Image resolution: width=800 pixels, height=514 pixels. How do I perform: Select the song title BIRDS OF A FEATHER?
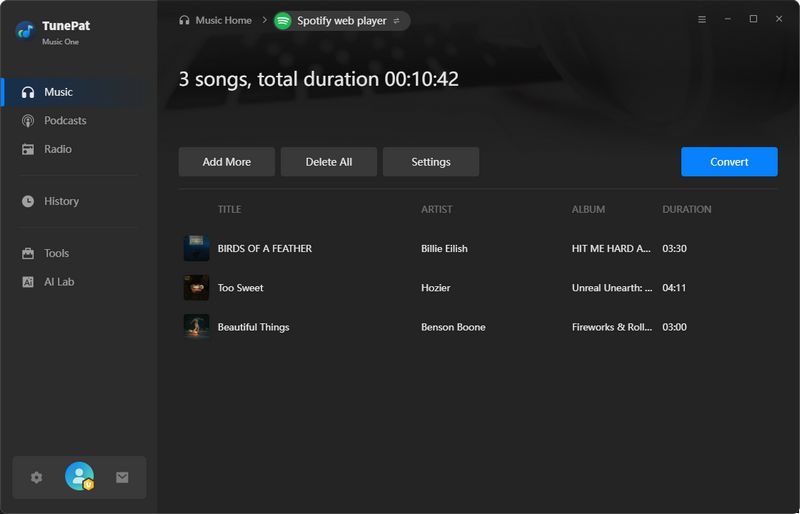coord(265,249)
